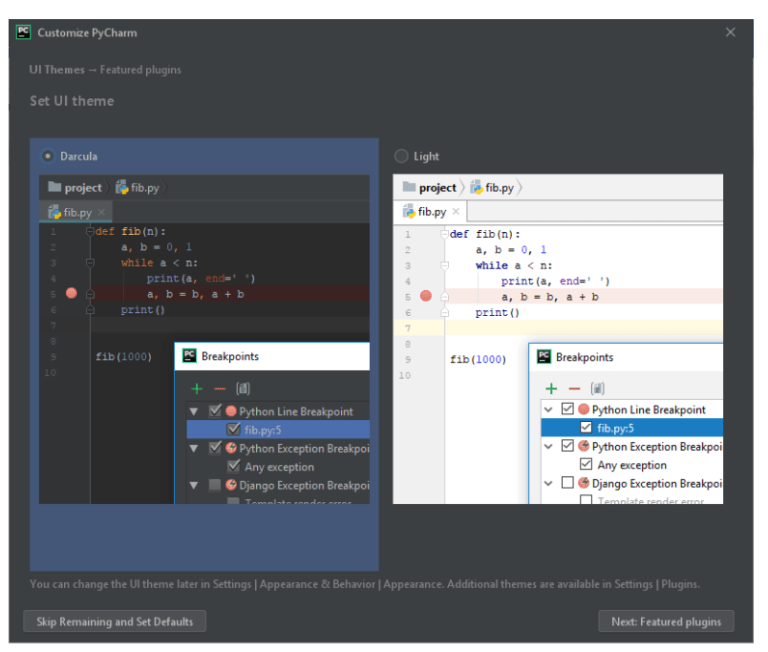Click fold marker beside while in Darcula
This screenshot has width=768, height=652.
tap(90, 263)
